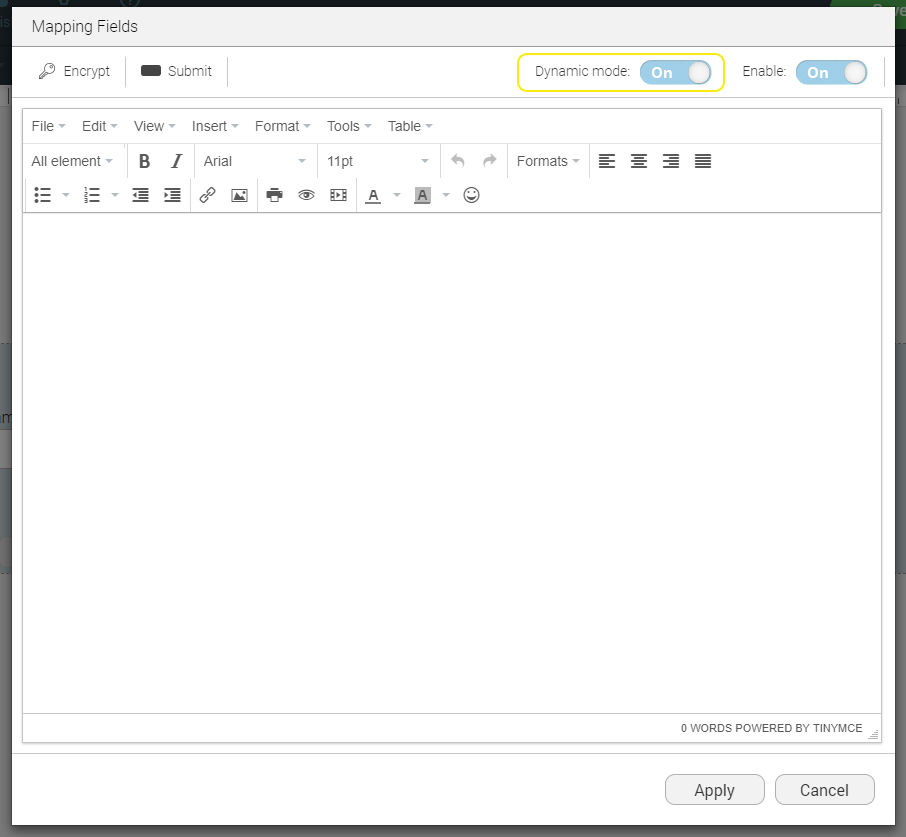Image resolution: width=906 pixels, height=837 pixels.
Task: Open the 11pt font size dropdown
Action: (x=378, y=160)
